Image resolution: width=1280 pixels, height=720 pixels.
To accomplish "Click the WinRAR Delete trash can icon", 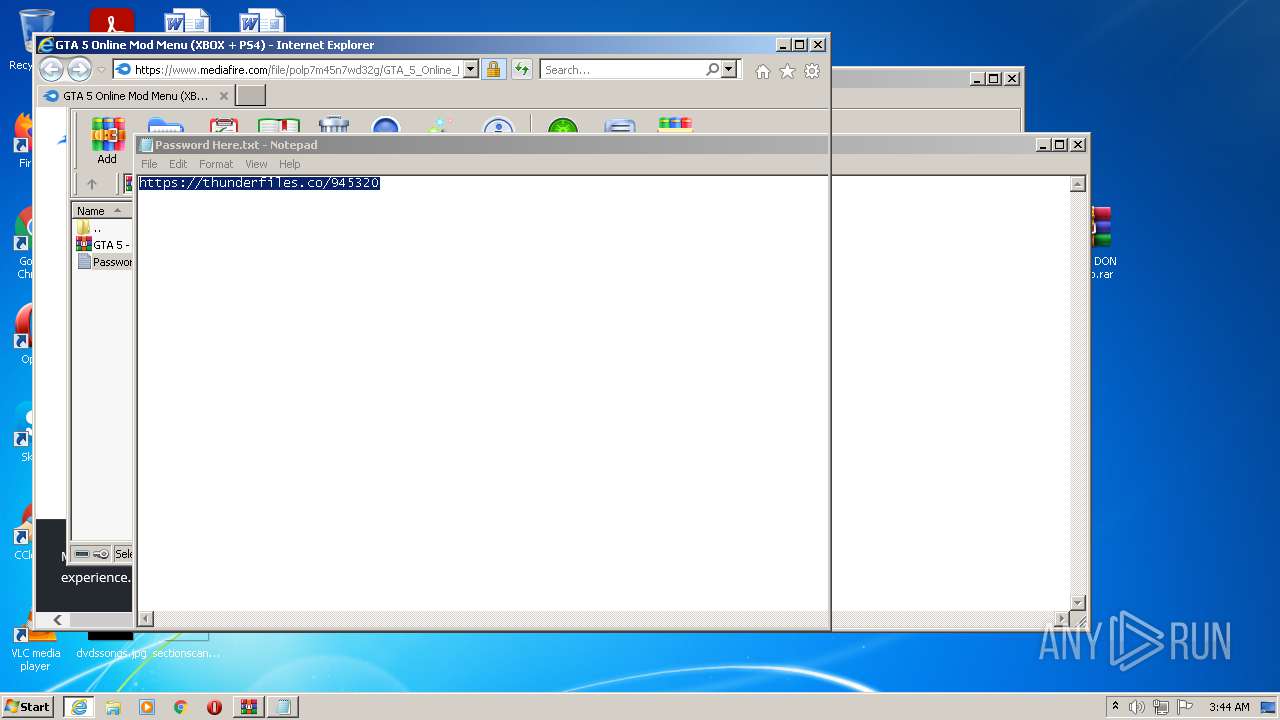I will coord(334,125).
